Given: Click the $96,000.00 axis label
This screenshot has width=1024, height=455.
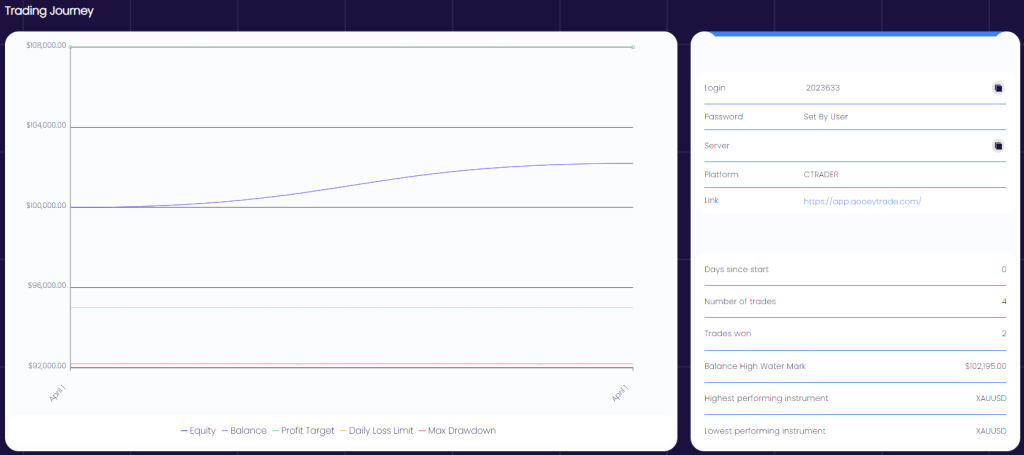Looking at the screenshot, I should [46, 286].
